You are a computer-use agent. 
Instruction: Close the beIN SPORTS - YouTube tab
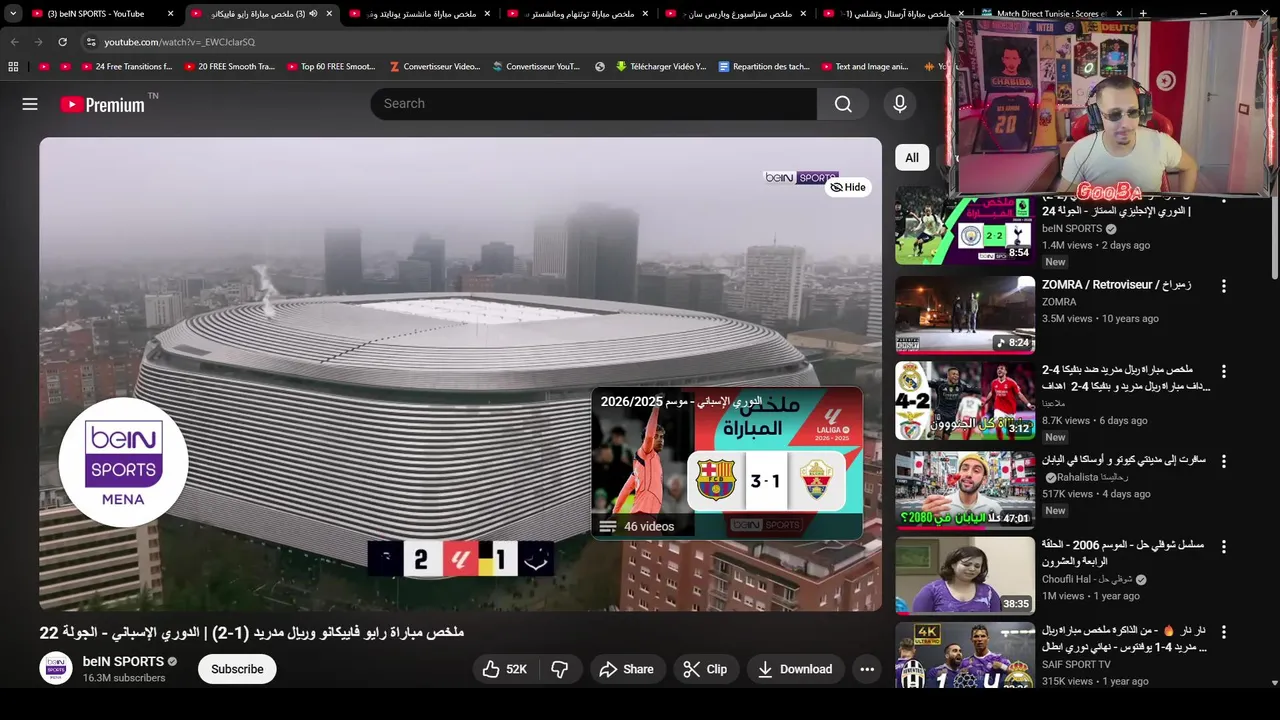pos(170,14)
